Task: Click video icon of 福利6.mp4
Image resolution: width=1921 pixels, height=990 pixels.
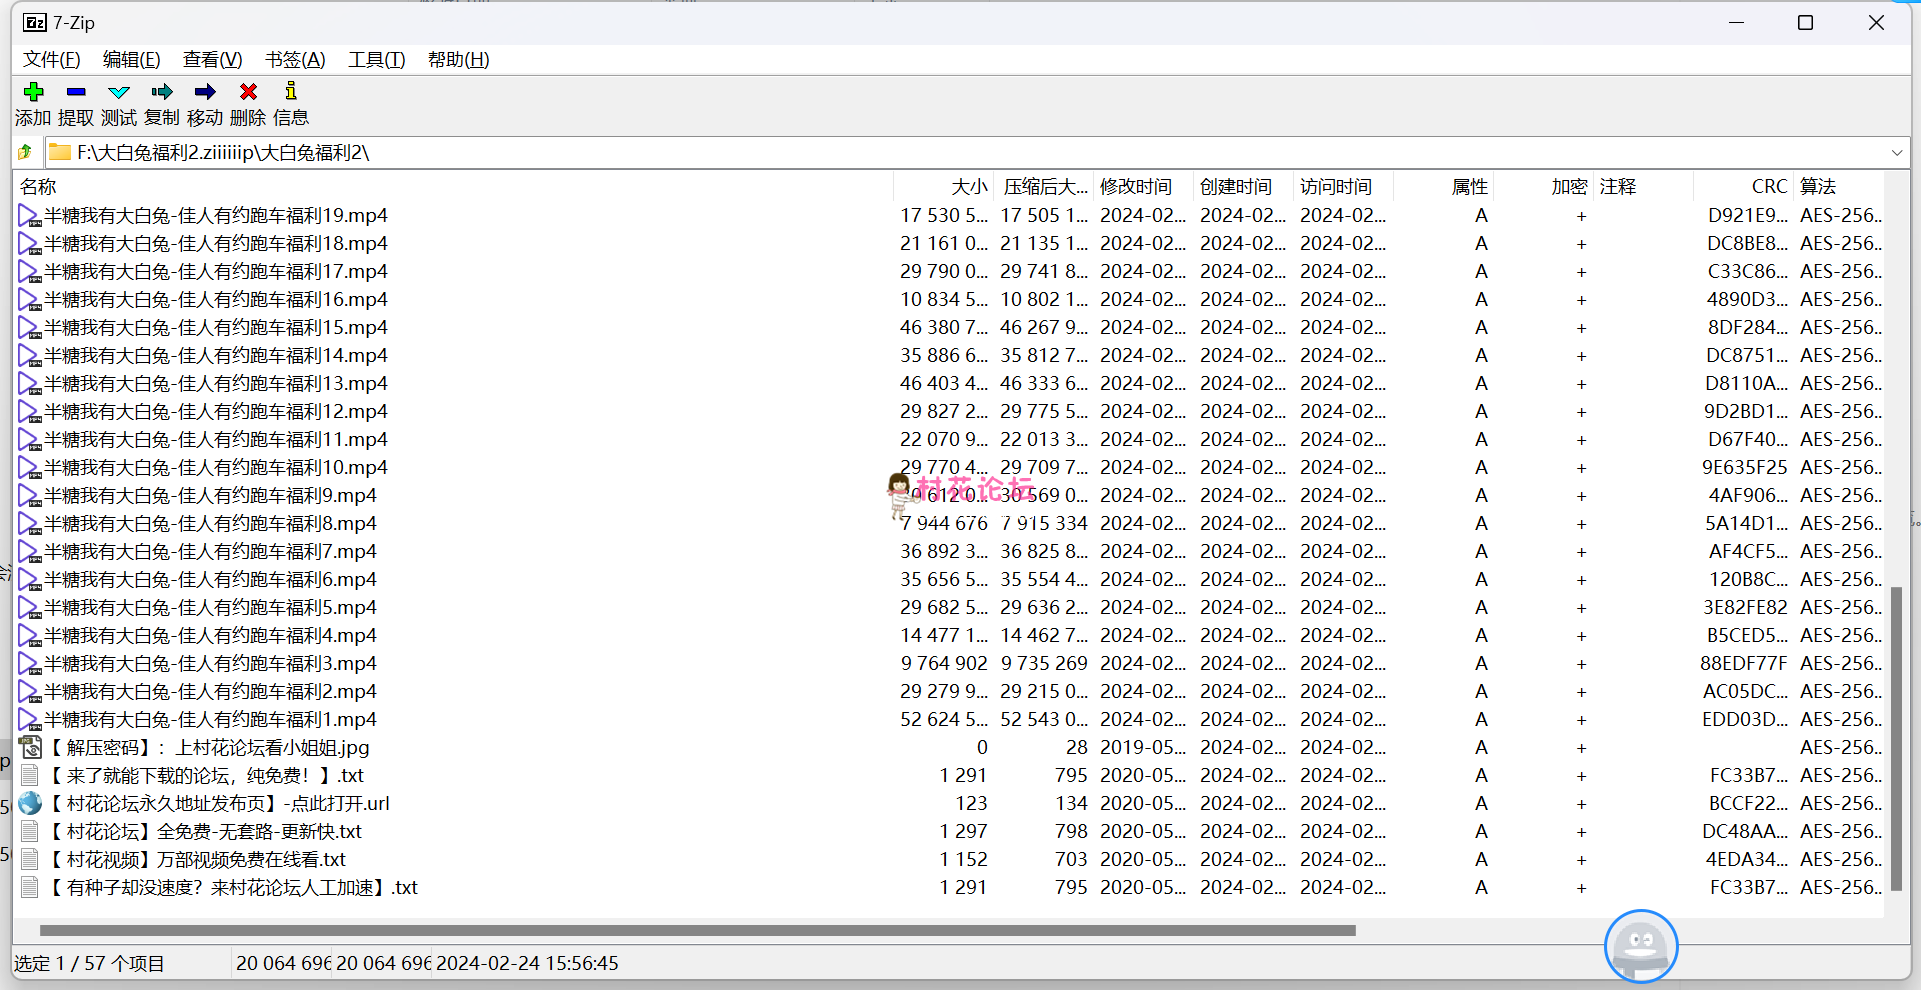Action: click(x=29, y=579)
